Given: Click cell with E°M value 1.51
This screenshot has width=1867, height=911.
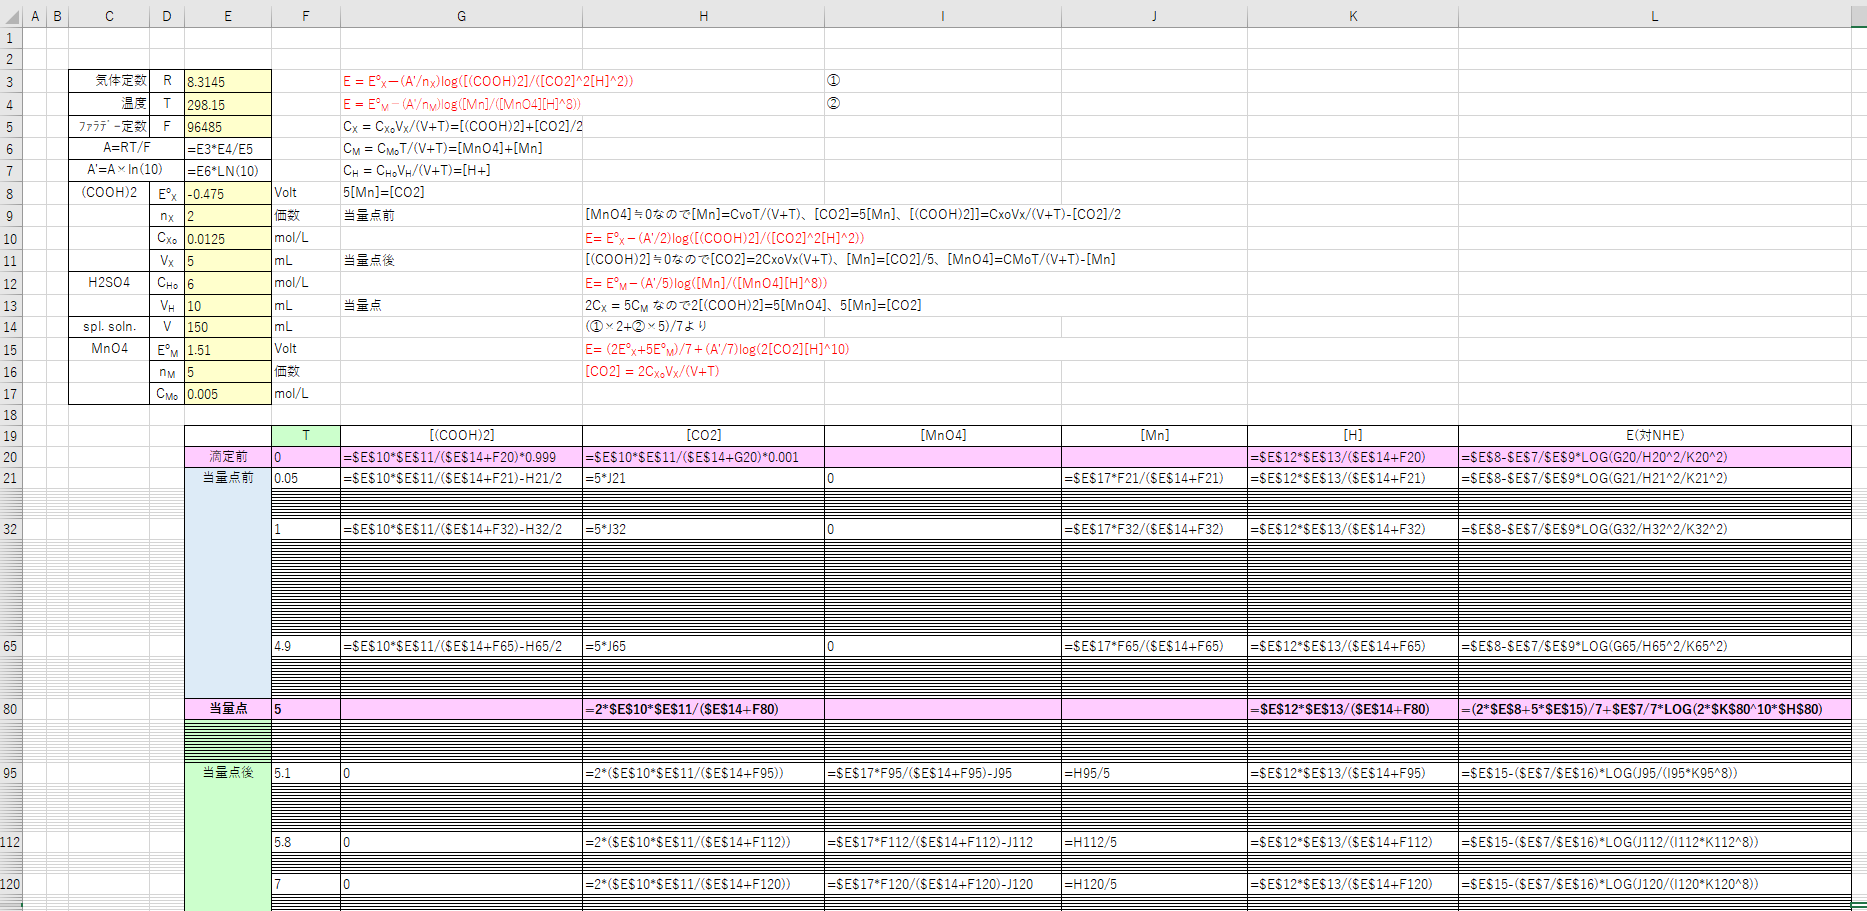Looking at the screenshot, I should (x=228, y=350).
